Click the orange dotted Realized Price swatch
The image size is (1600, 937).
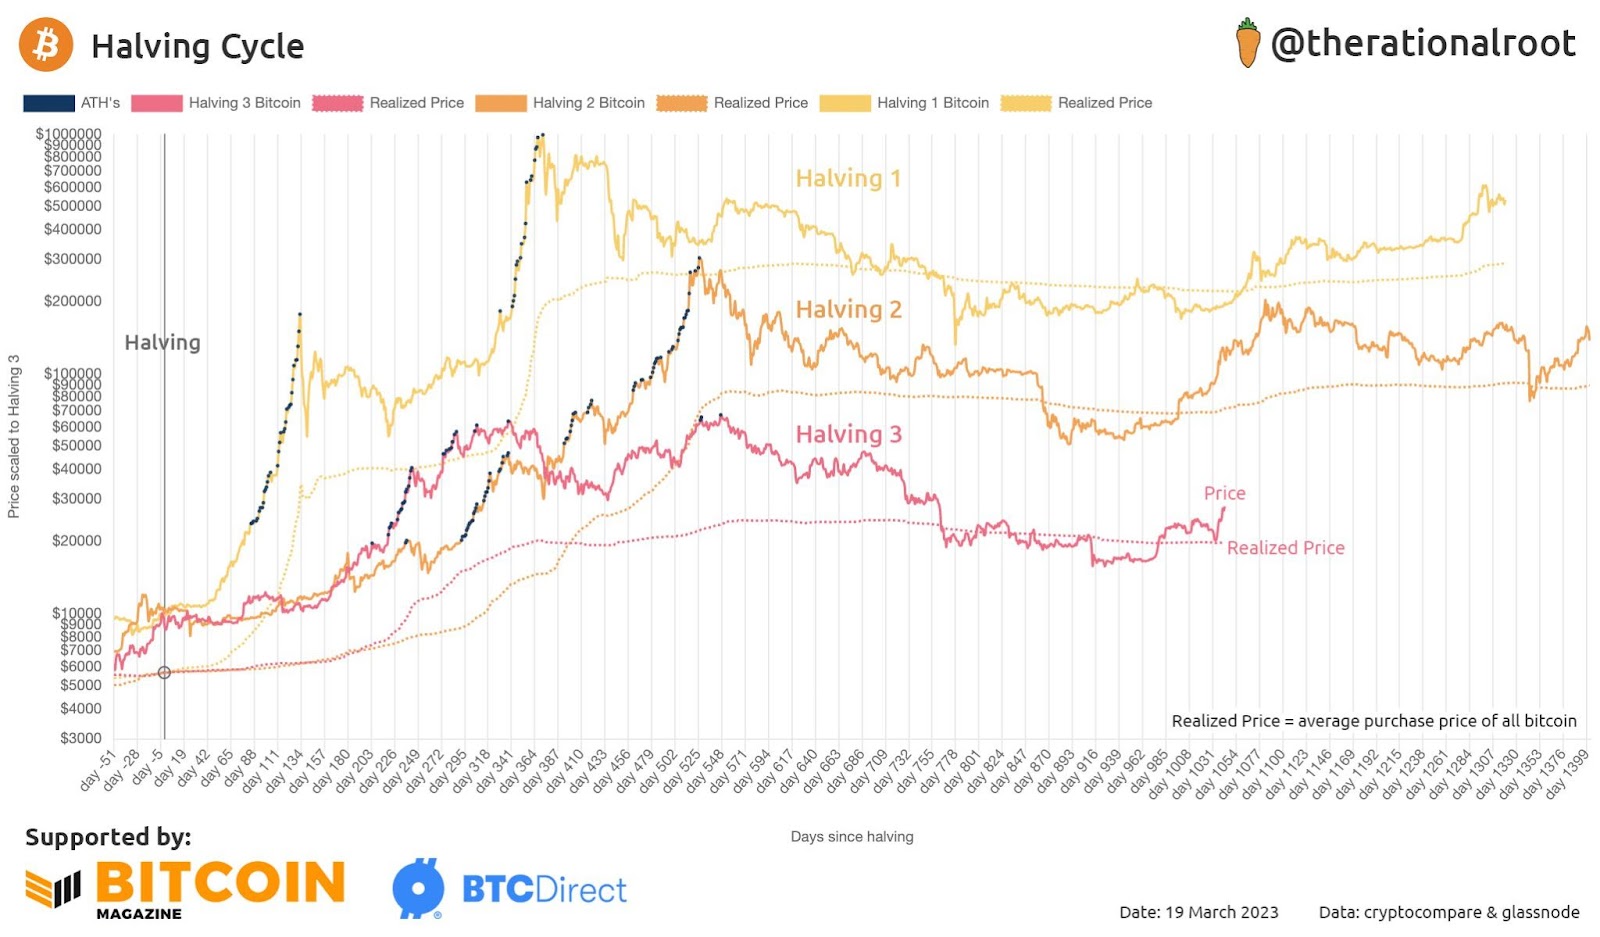tap(681, 103)
